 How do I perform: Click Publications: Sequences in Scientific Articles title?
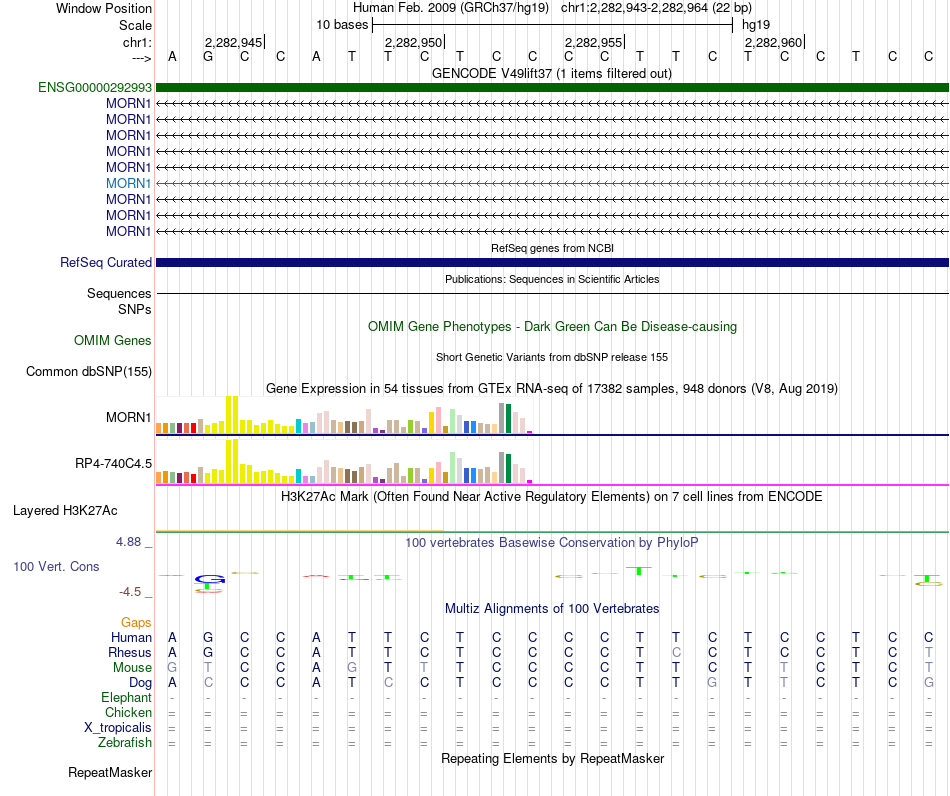point(552,279)
